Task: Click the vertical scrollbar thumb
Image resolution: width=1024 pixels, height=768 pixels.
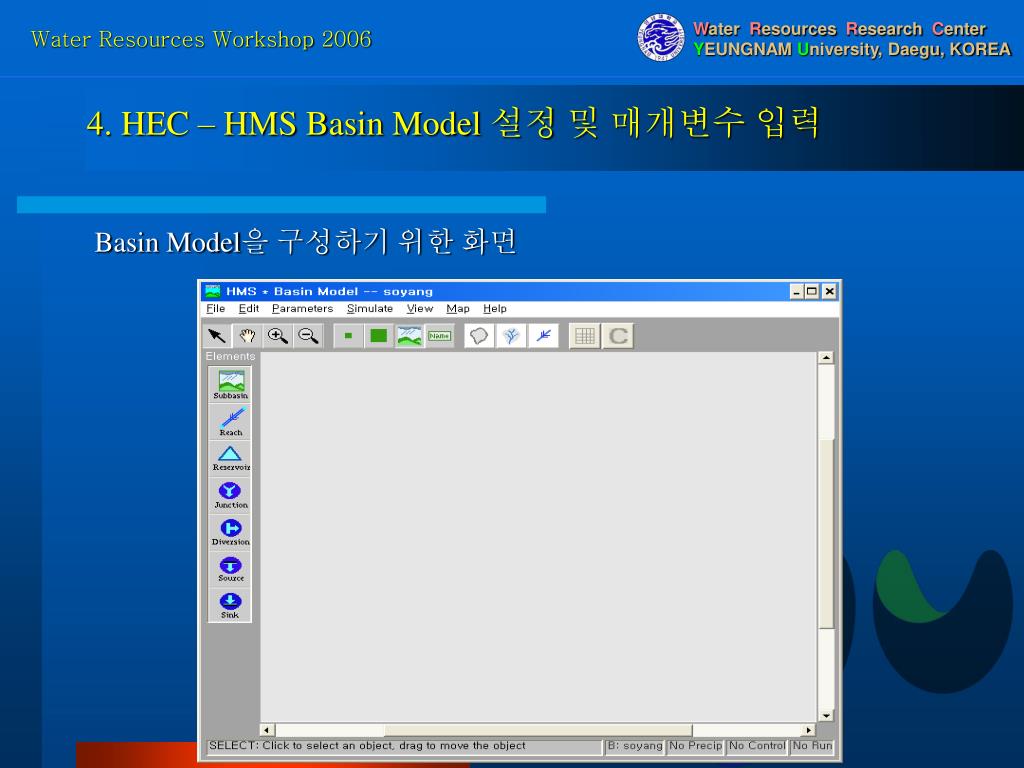Action: pyautogui.click(x=826, y=534)
